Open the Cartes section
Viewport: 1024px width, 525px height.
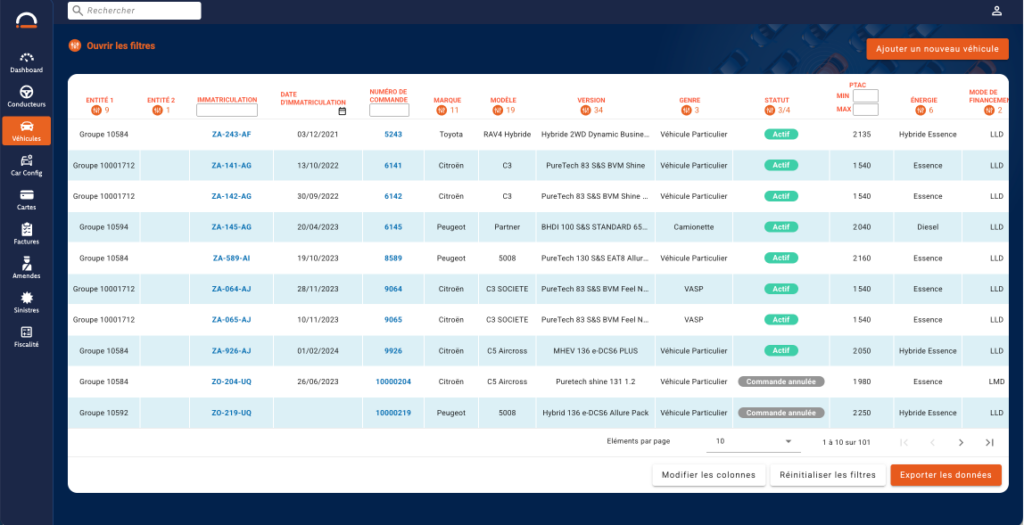coord(26,199)
